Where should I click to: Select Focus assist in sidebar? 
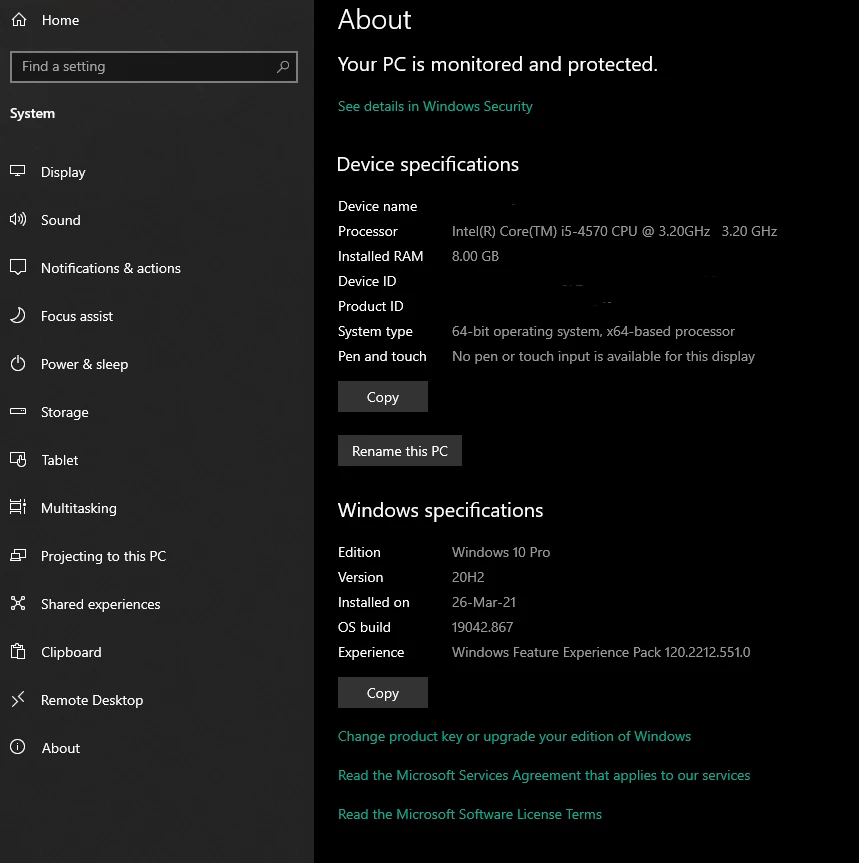point(76,316)
